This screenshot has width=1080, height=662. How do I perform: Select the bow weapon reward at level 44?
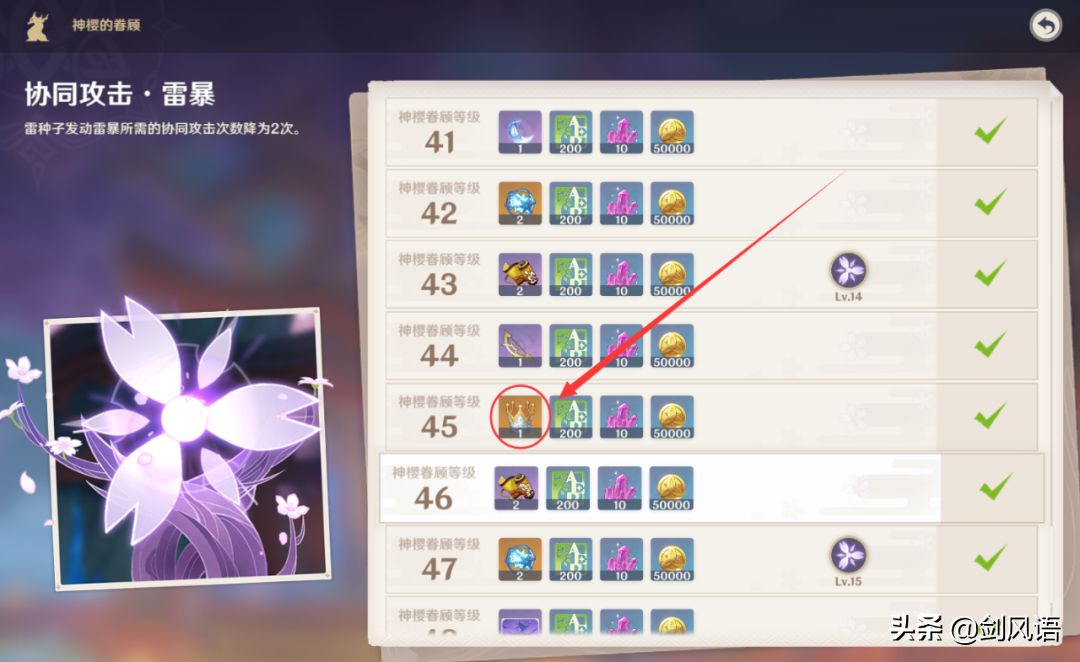pyautogui.click(x=520, y=346)
